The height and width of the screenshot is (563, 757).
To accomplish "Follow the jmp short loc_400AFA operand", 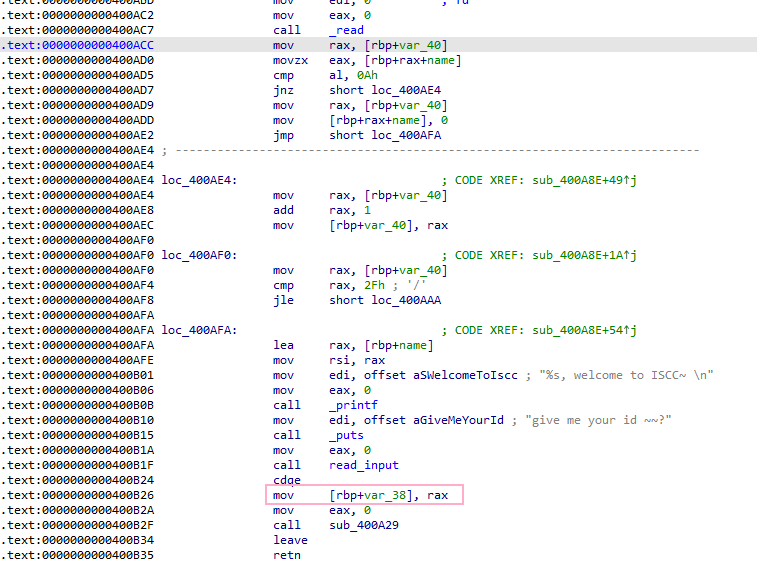I will (x=372, y=135).
